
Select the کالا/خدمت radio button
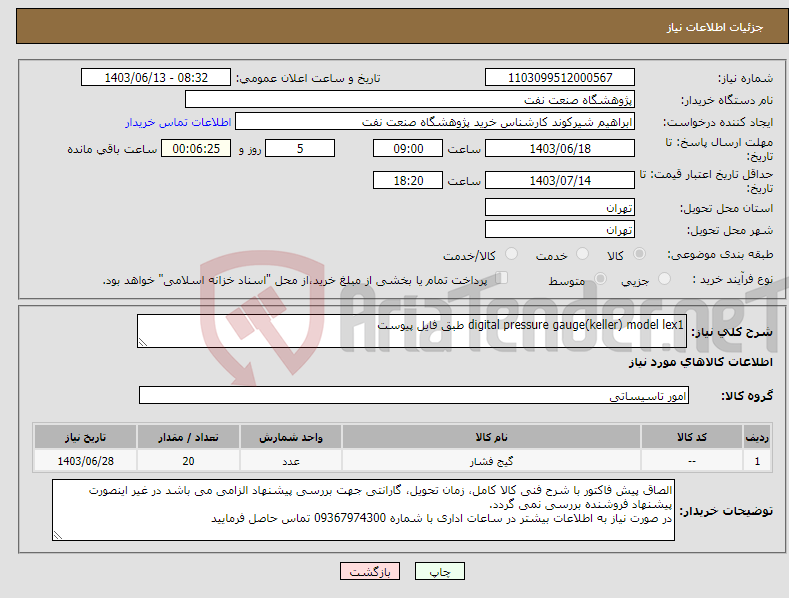[511, 254]
